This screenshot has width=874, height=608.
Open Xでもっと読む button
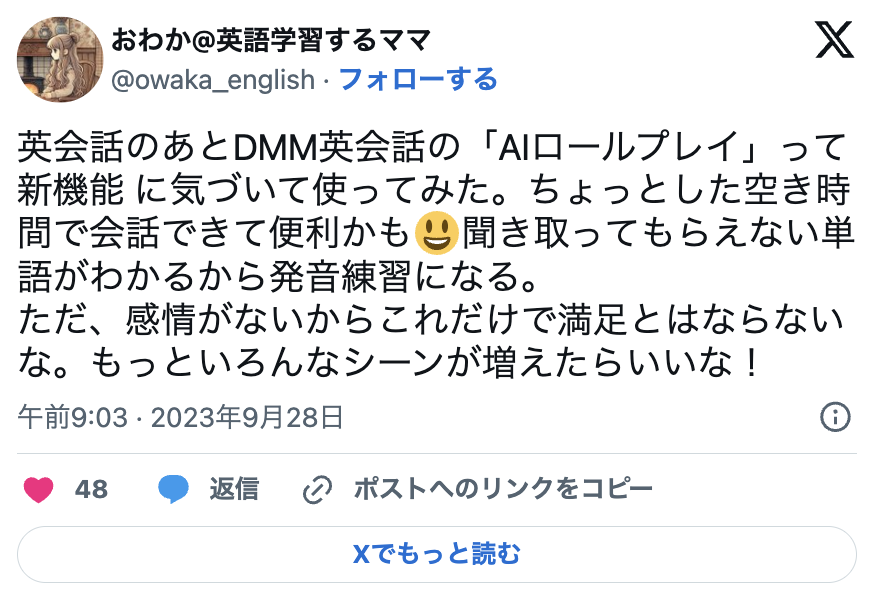click(x=437, y=555)
